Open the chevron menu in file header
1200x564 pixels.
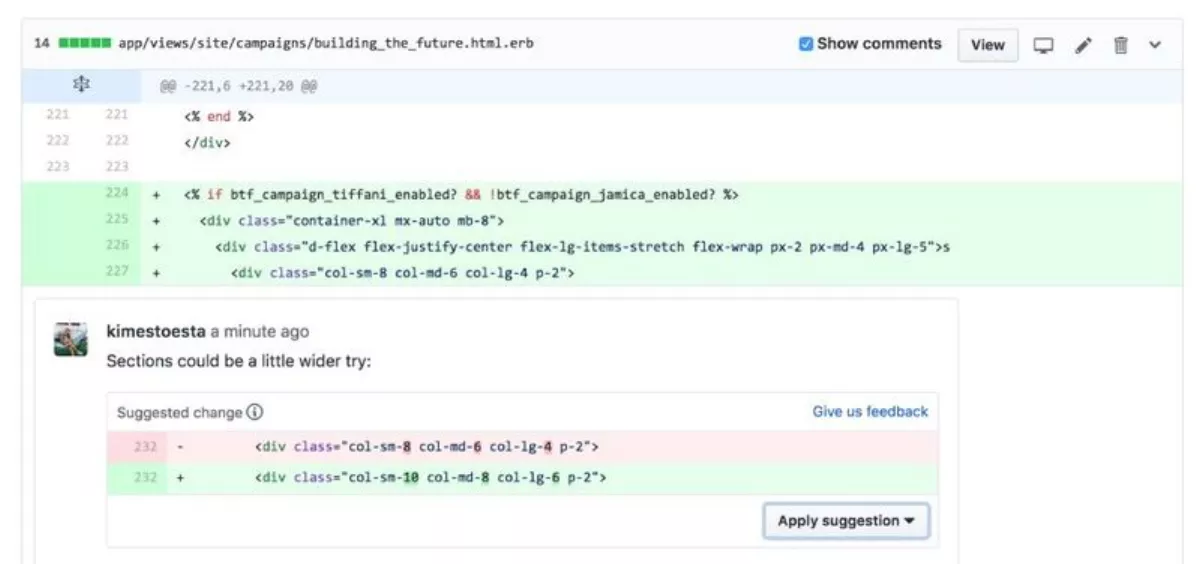(1156, 45)
